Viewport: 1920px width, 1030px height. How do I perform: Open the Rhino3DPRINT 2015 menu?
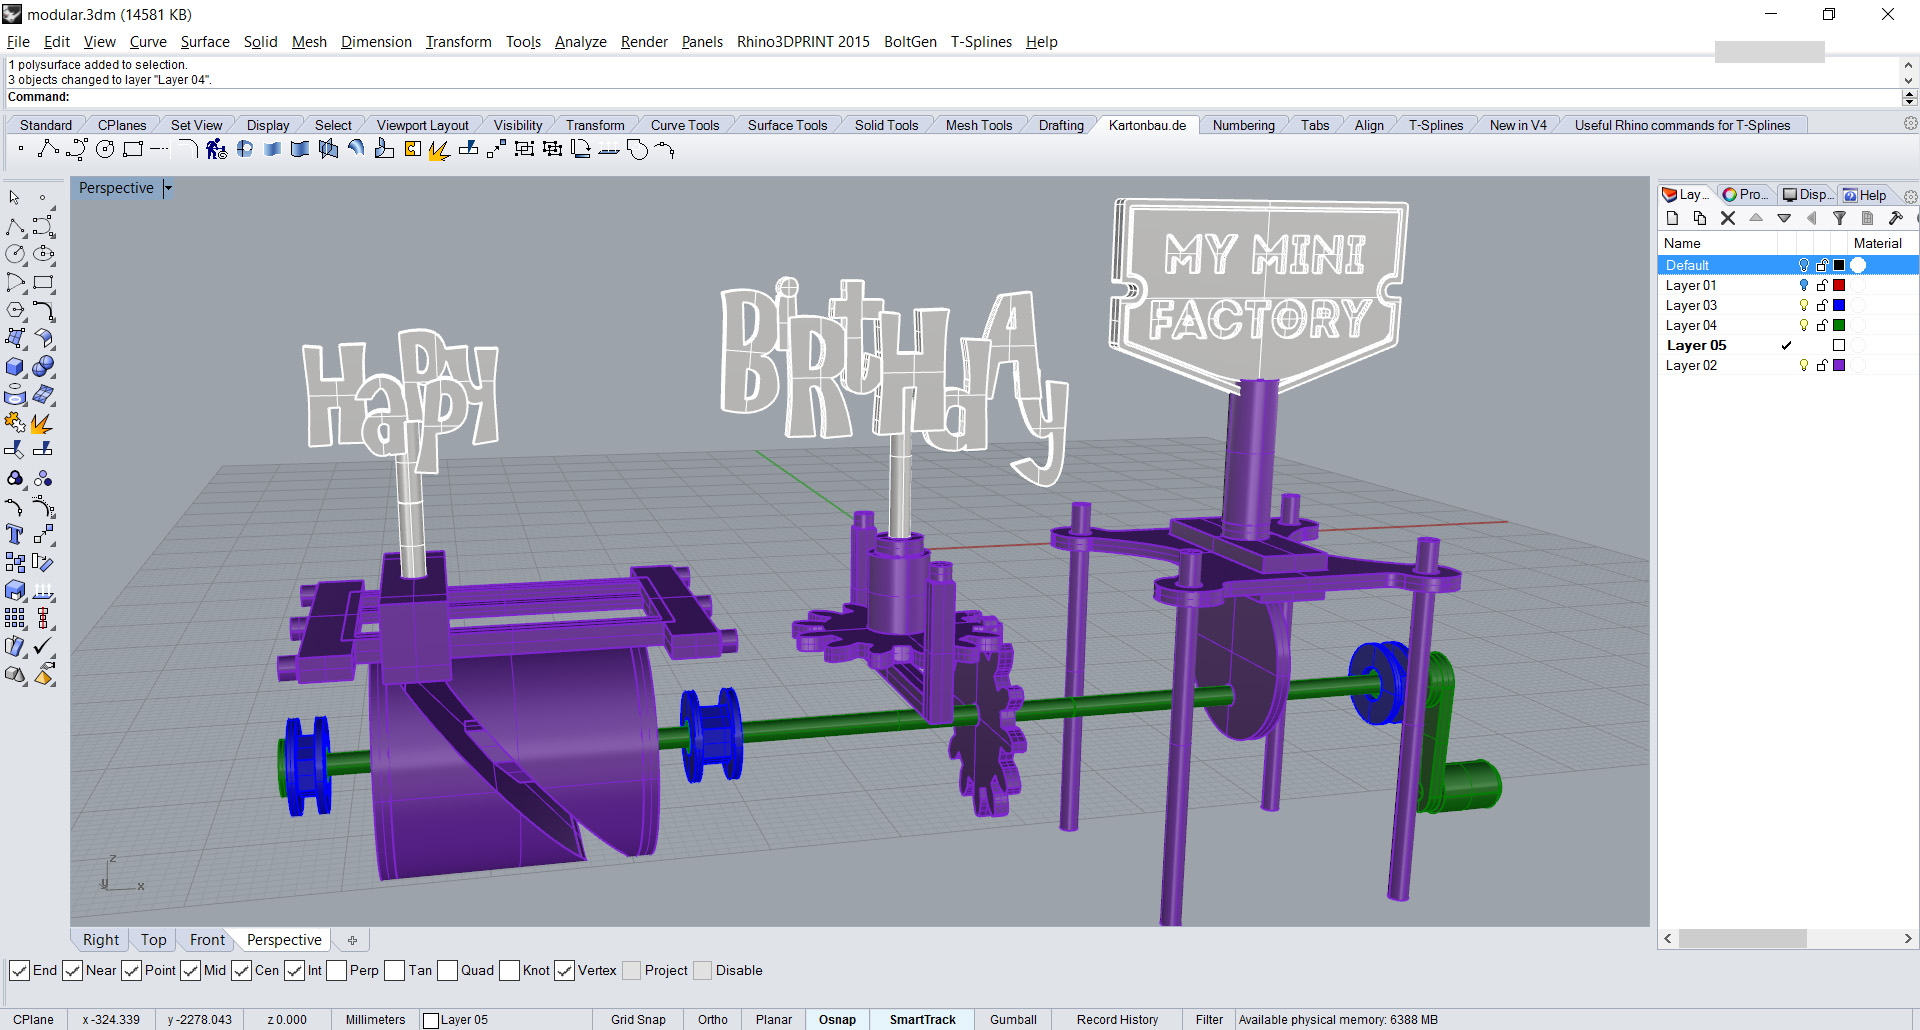tap(803, 42)
